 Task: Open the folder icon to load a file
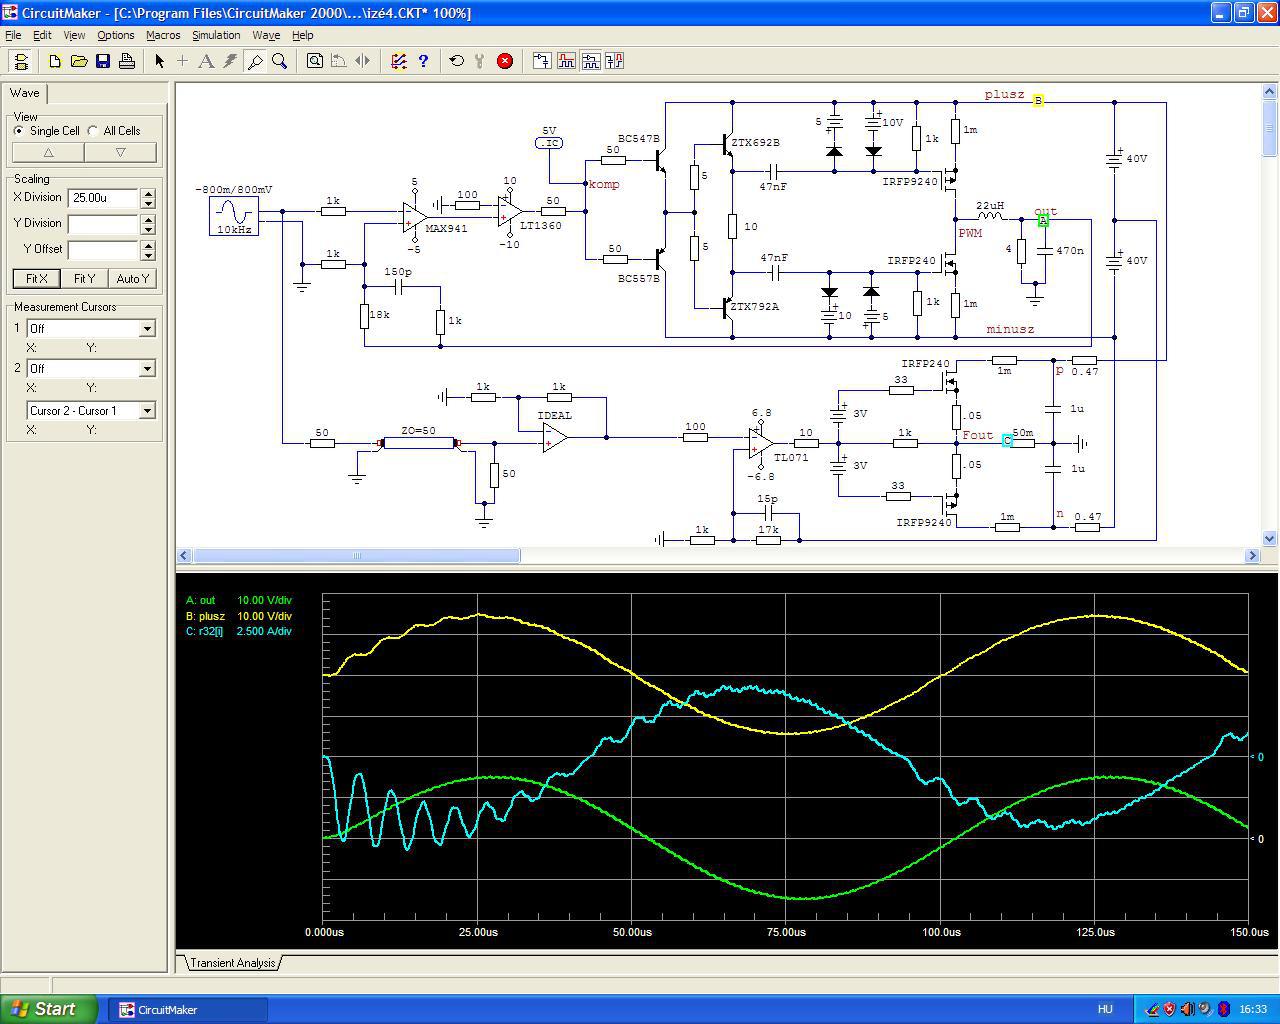[x=79, y=61]
